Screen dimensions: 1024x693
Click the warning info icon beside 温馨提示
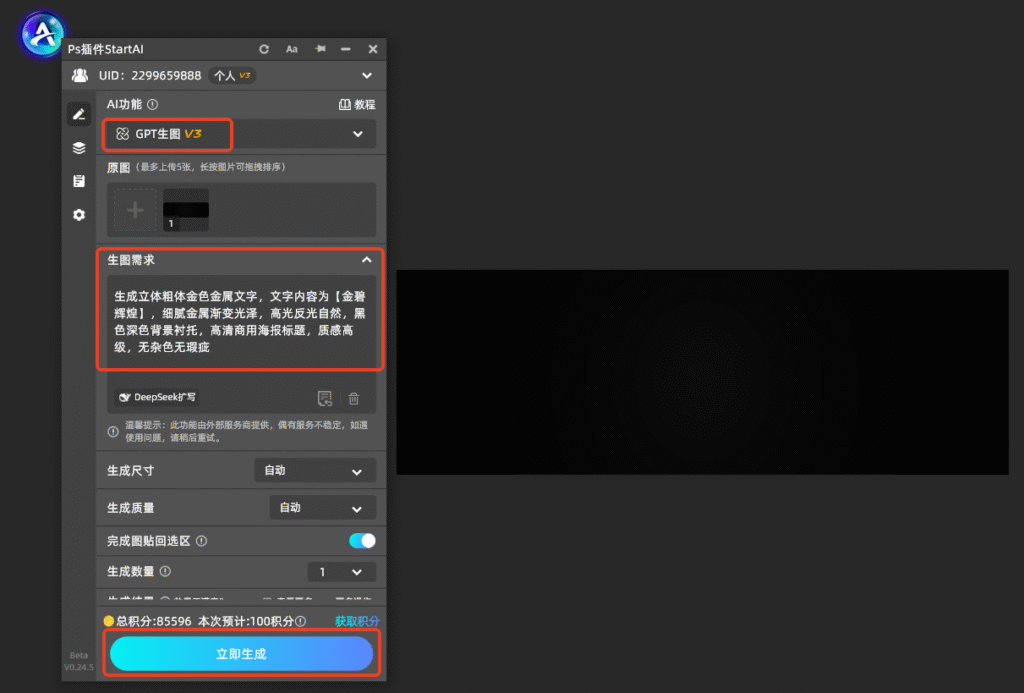click(x=113, y=432)
